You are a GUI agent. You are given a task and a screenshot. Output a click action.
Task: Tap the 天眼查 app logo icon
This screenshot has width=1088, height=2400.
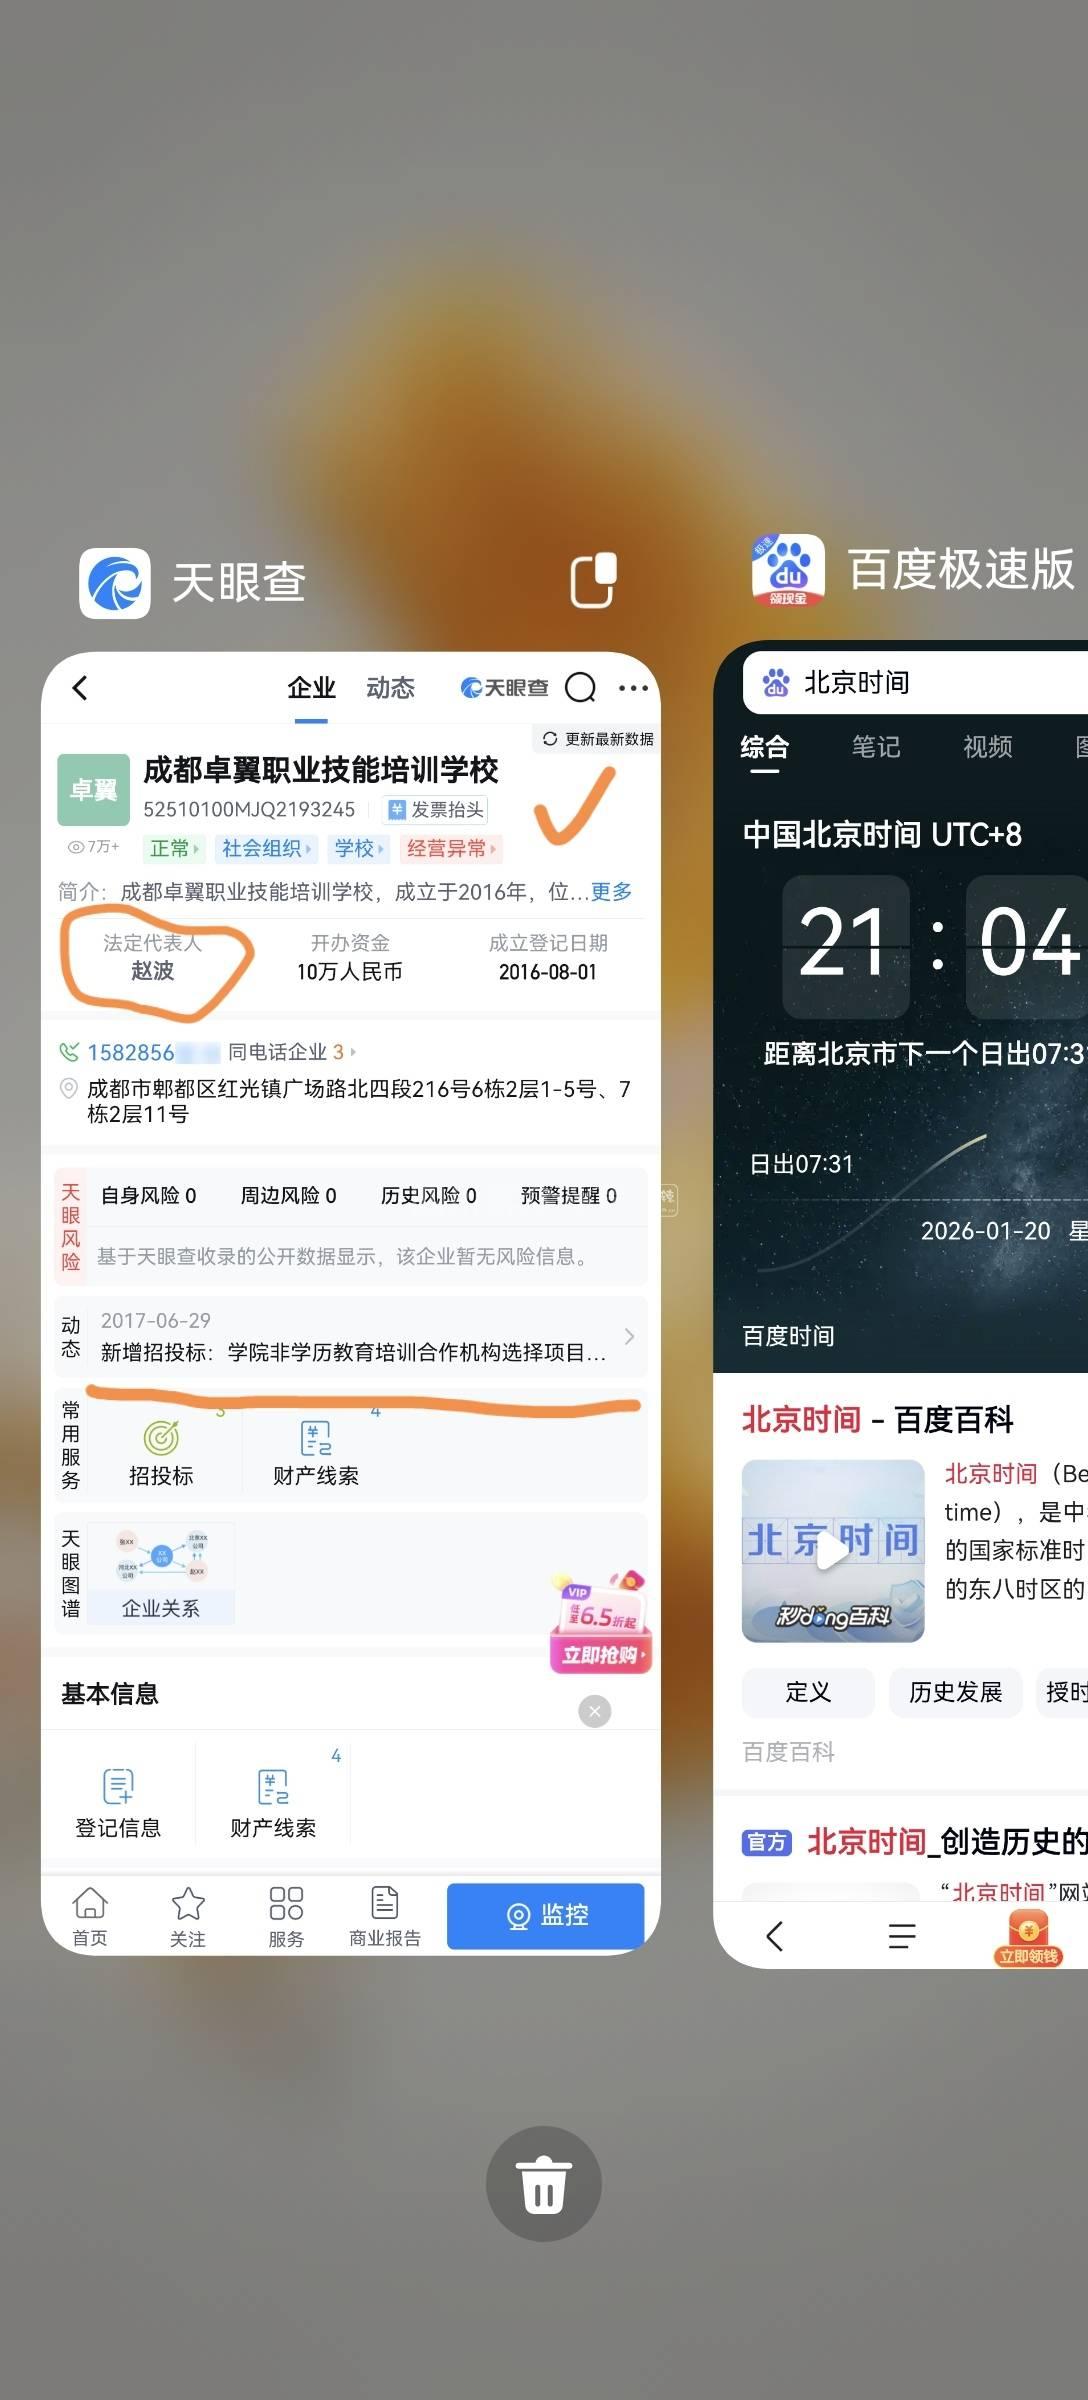[x=115, y=583]
